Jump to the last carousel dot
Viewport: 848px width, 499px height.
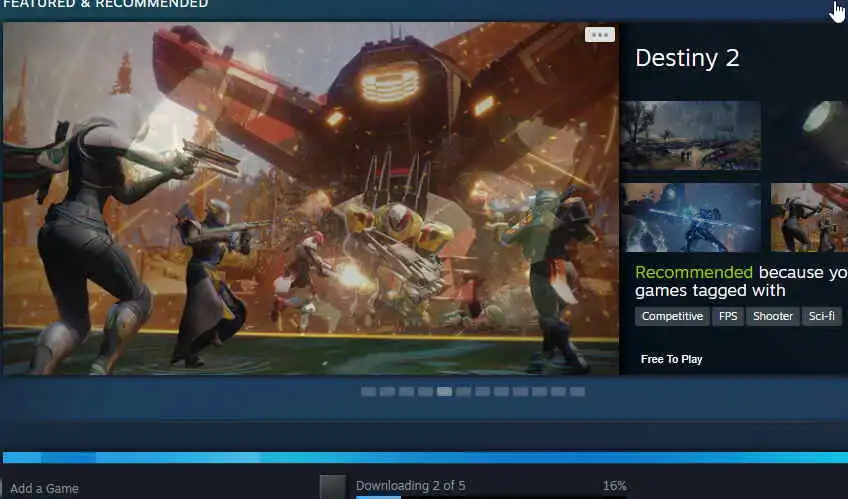[x=578, y=391]
